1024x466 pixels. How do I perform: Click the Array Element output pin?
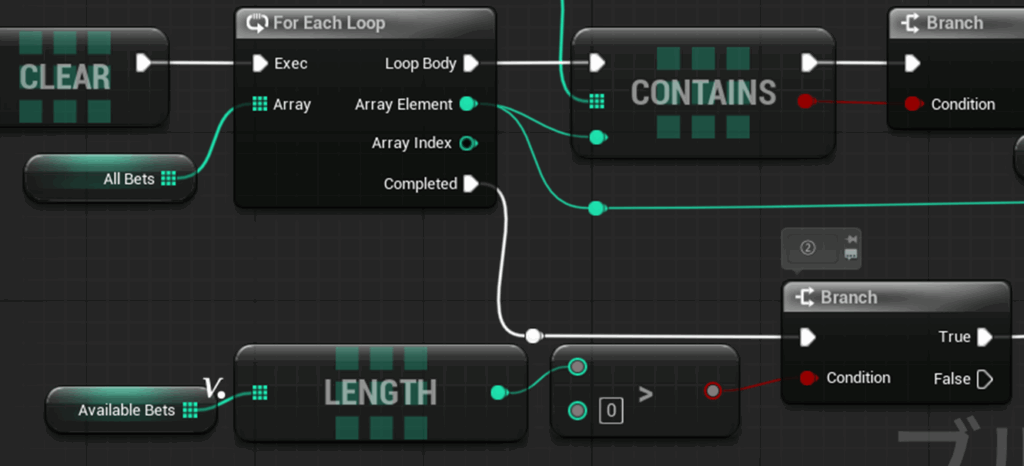pos(467,104)
